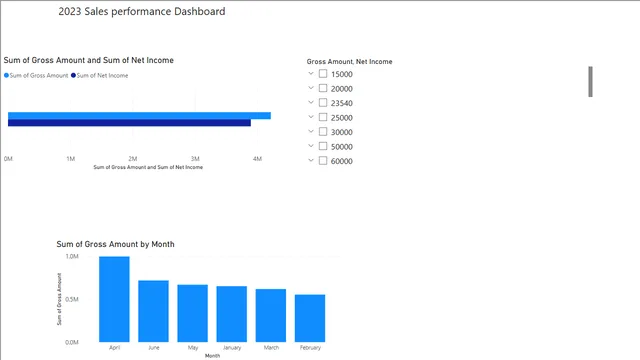Check the 50000 slicer checkbox
The width and height of the screenshot is (640, 360).
tap(323, 146)
